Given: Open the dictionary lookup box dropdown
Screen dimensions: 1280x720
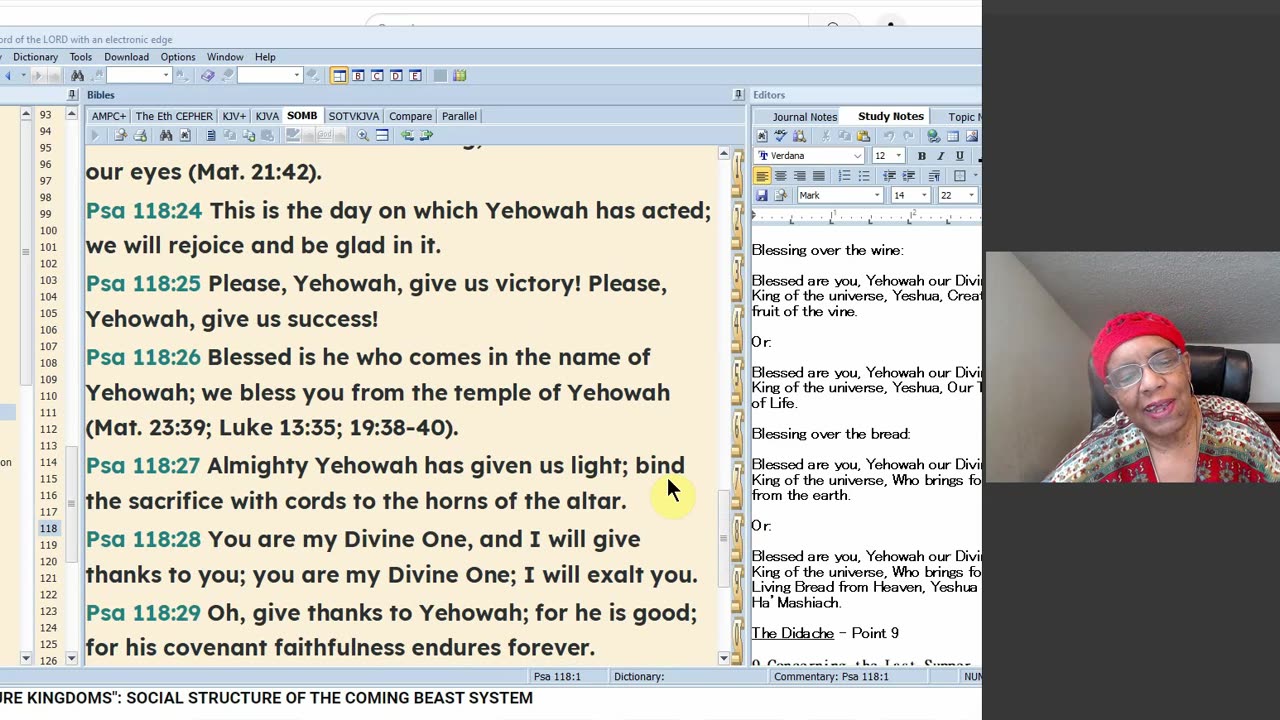Looking at the screenshot, I should (297, 76).
